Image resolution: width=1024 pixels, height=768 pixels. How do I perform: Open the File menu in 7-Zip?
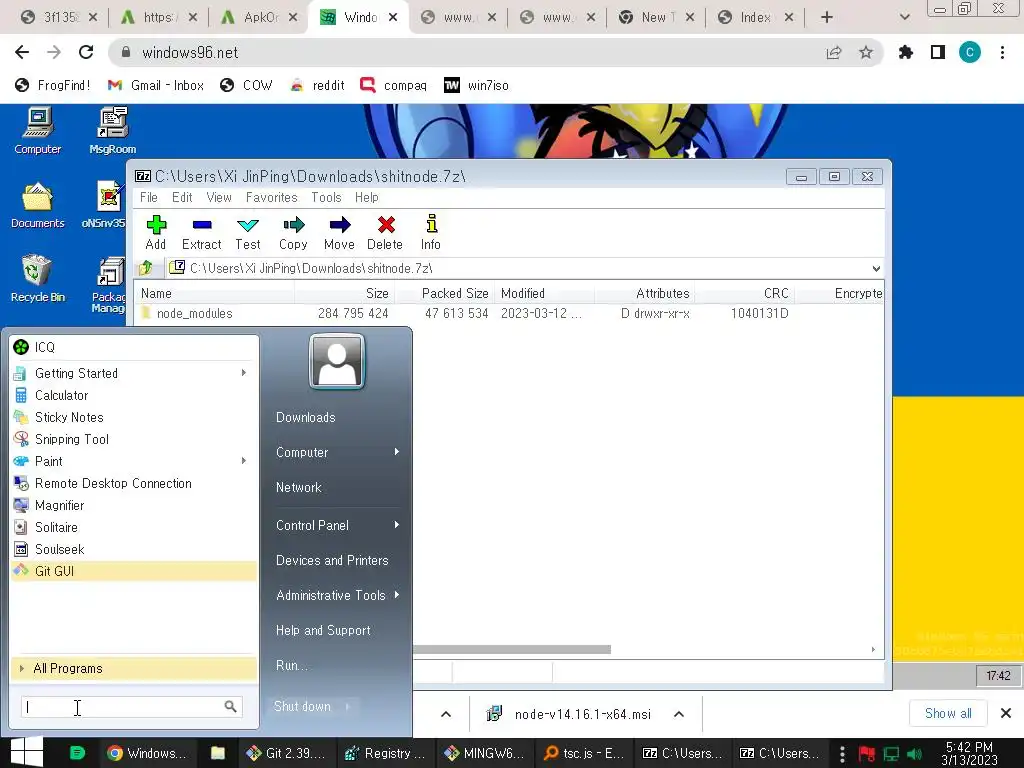(149, 197)
